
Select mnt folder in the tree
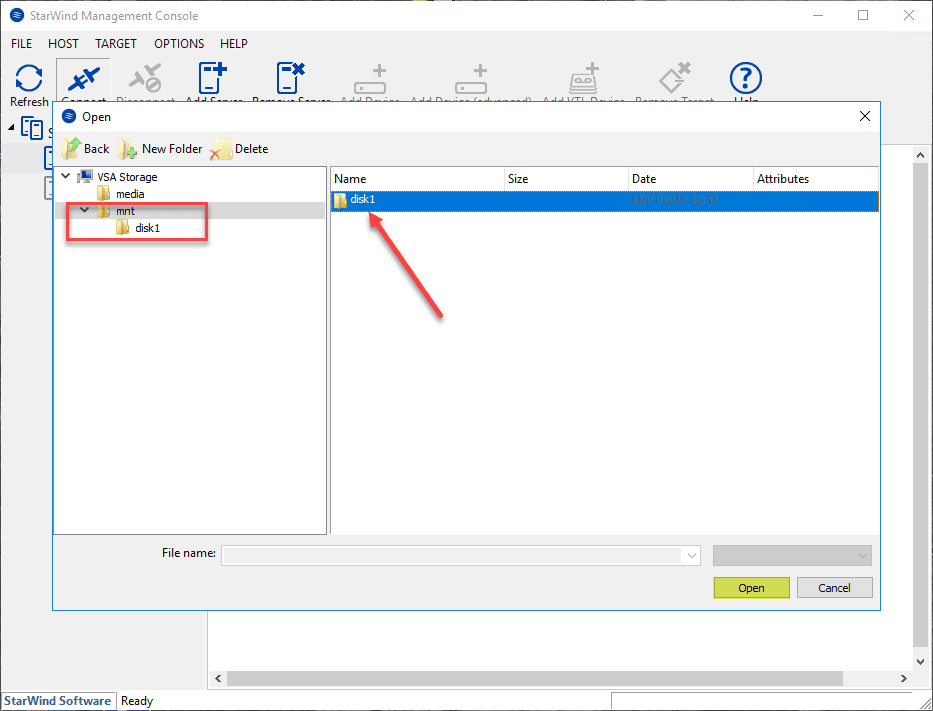[x=126, y=211]
